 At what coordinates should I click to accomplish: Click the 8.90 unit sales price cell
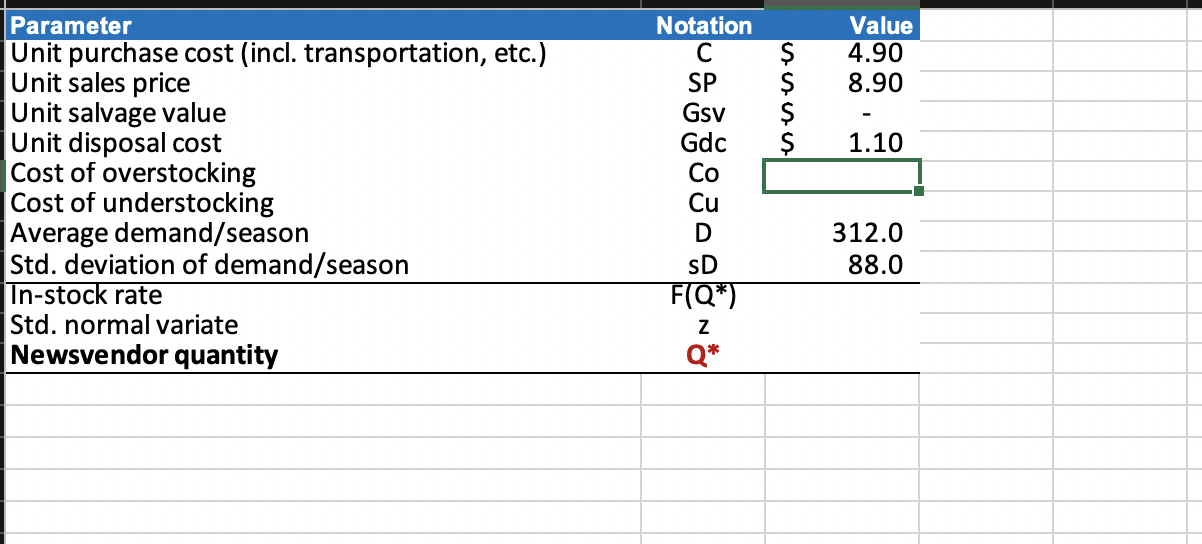coord(841,82)
